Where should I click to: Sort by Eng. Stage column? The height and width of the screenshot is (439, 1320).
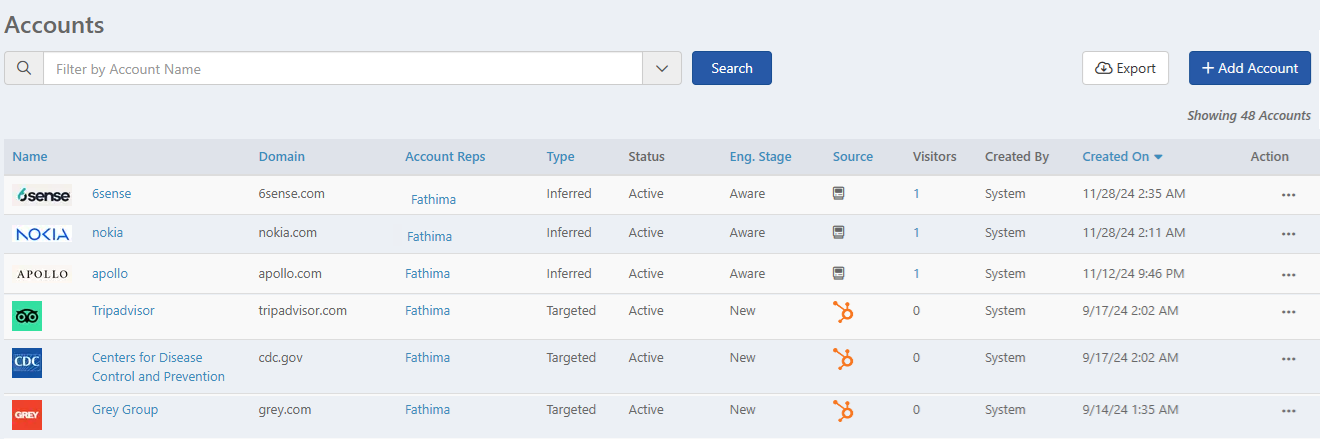pyautogui.click(x=761, y=157)
